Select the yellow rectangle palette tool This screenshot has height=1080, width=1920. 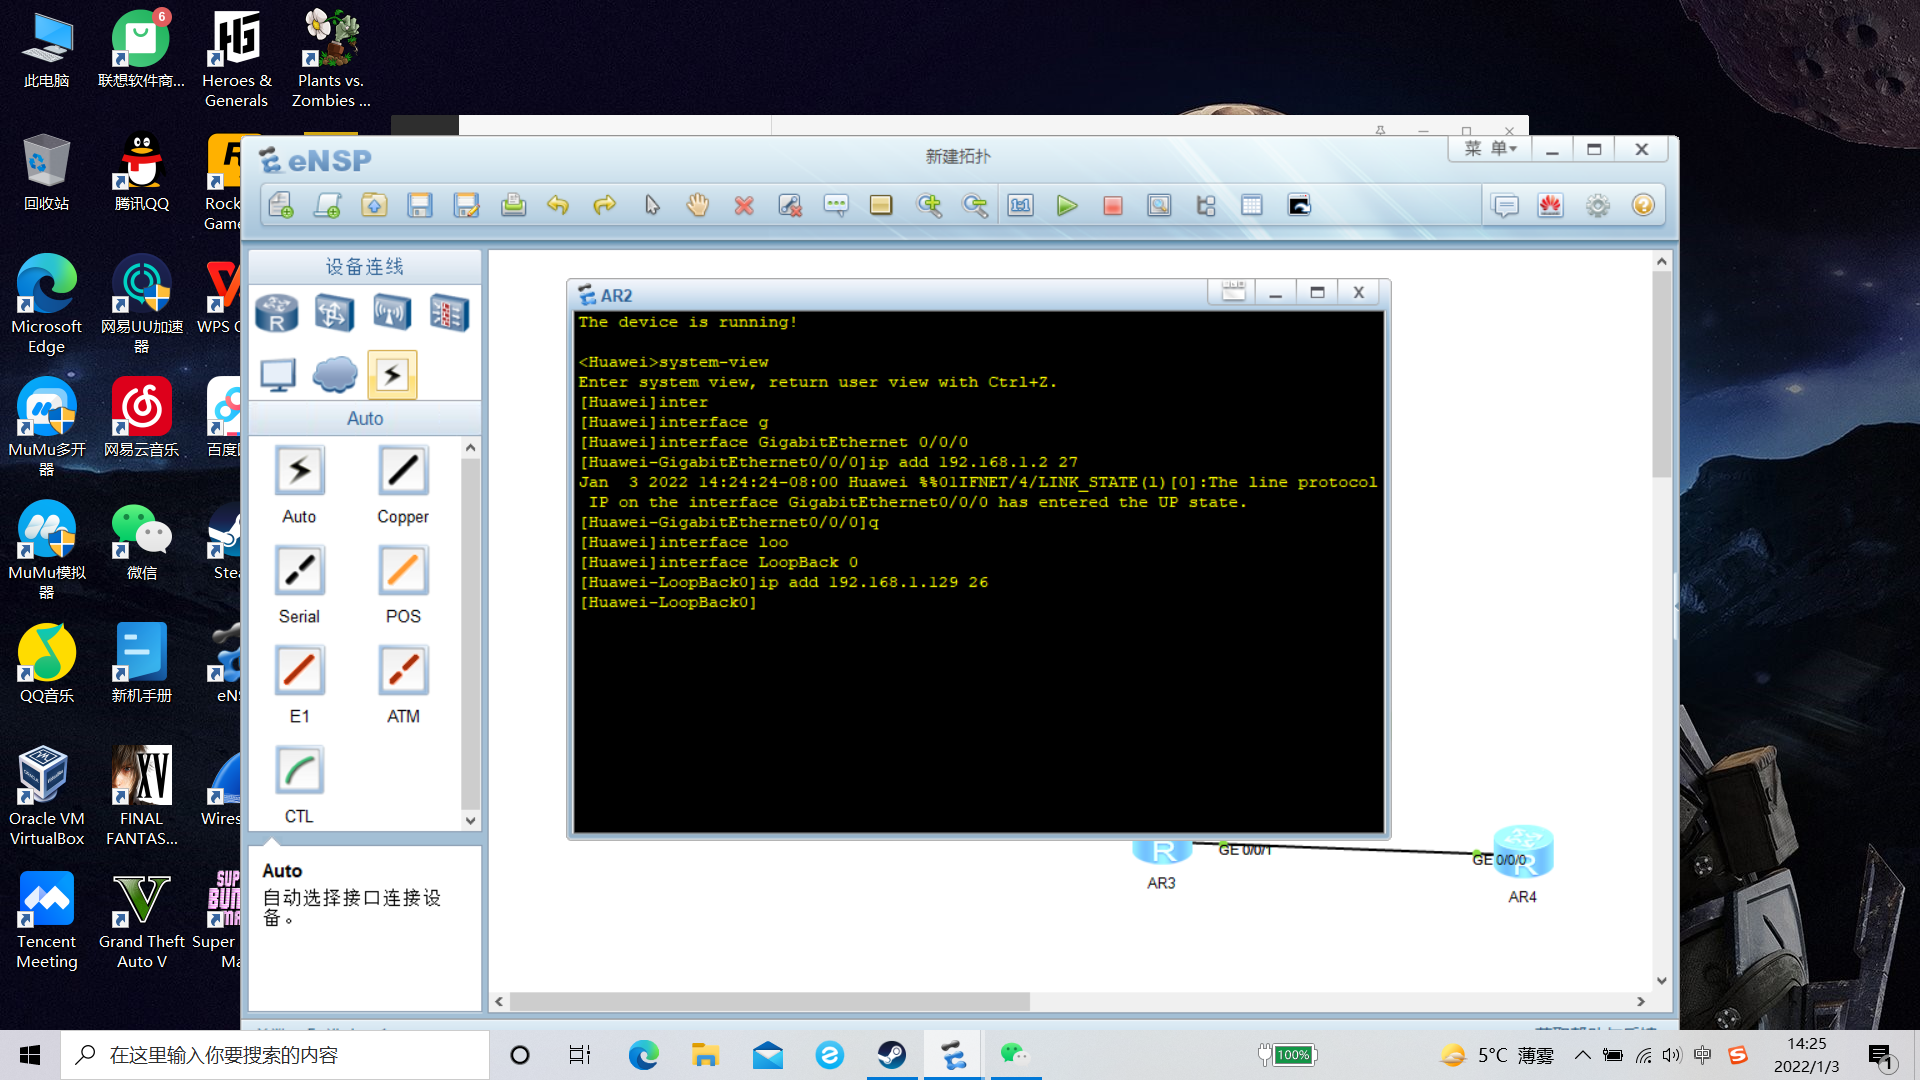(881, 205)
